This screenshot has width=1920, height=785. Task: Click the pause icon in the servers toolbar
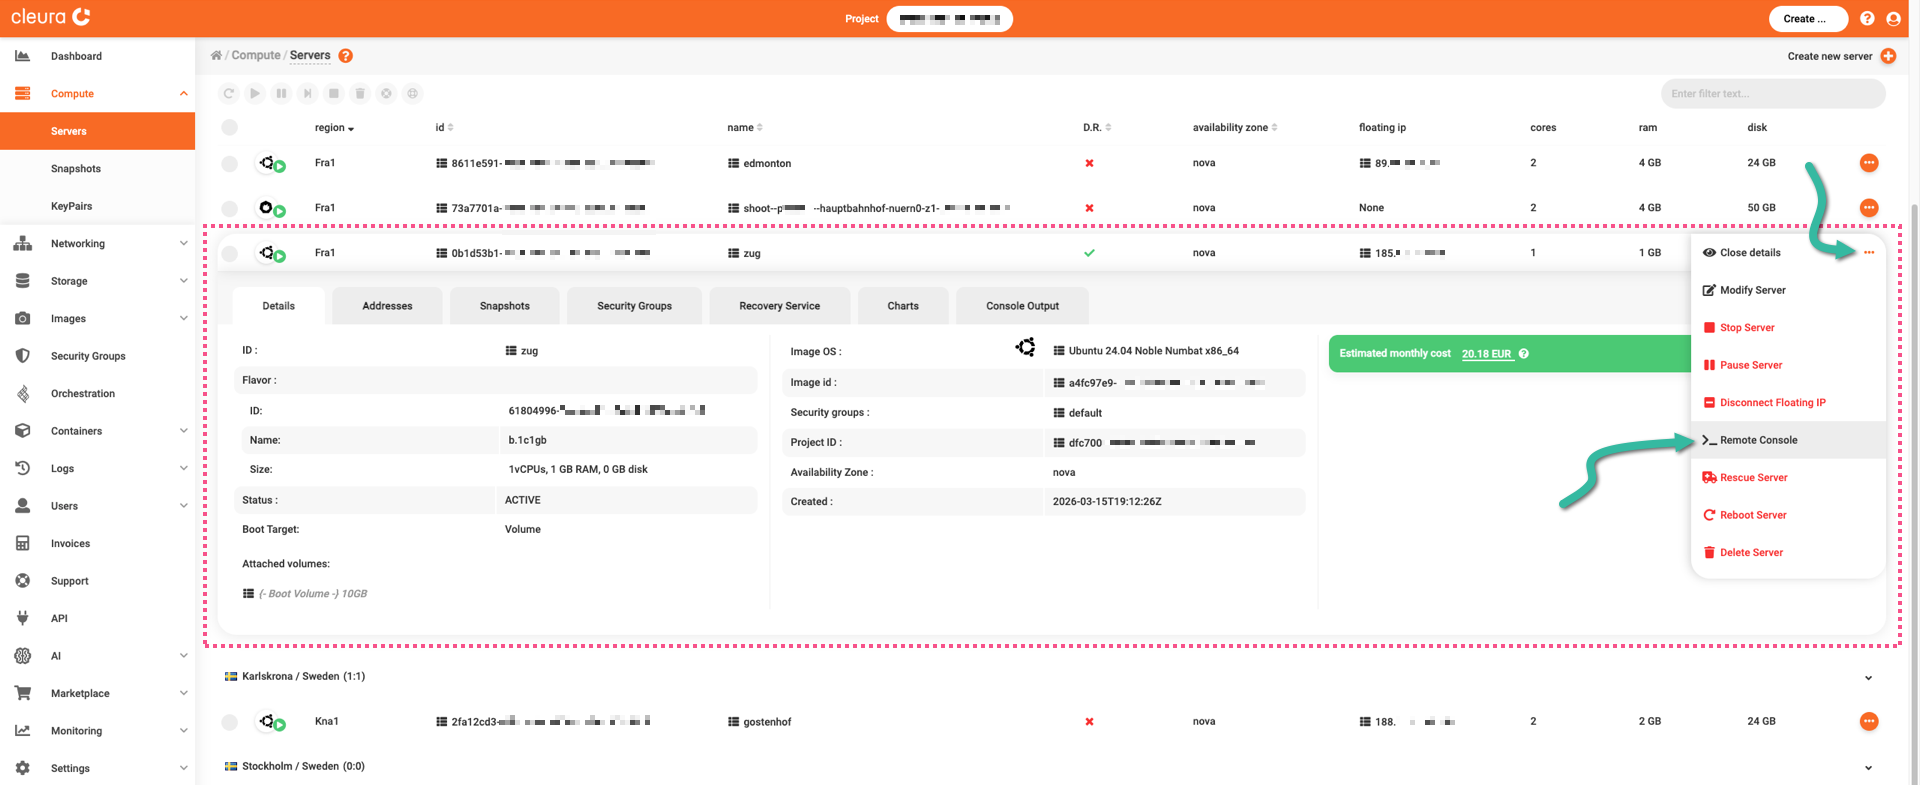[x=281, y=93]
